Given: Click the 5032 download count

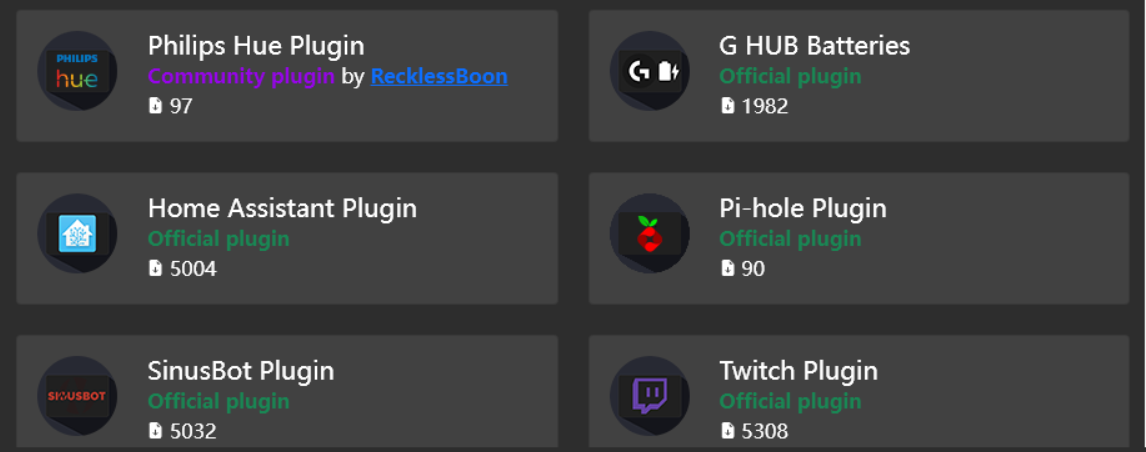Looking at the screenshot, I should 192,431.
